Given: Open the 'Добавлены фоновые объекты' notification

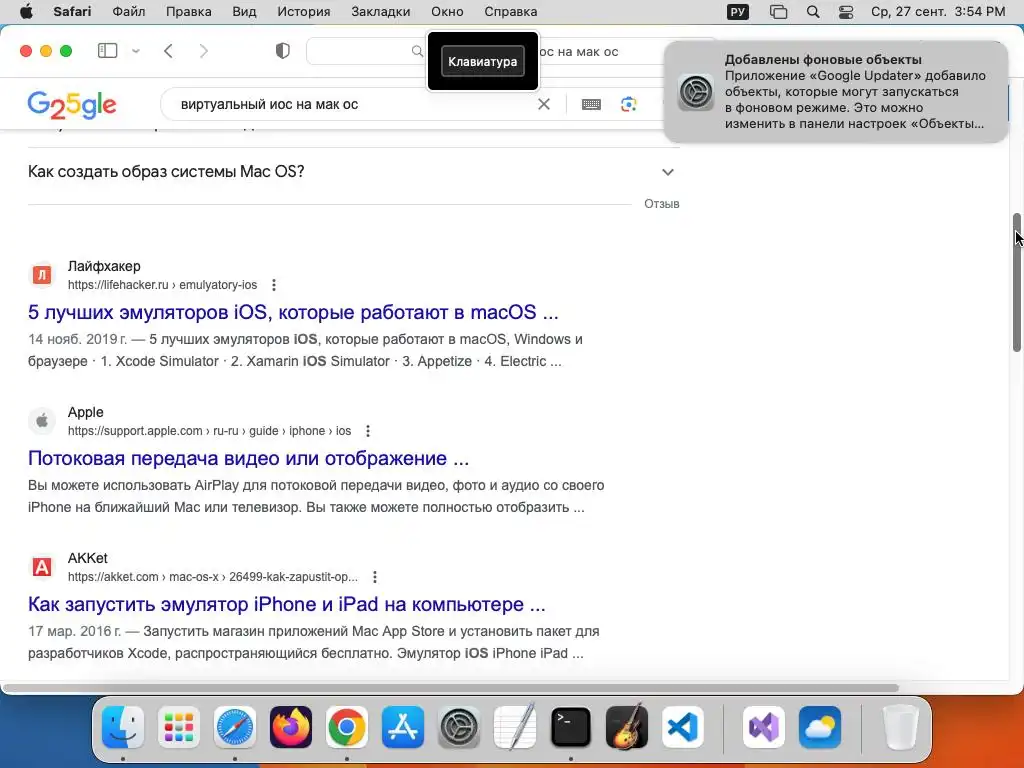Looking at the screenshot, I should click(x=836, y=92).
